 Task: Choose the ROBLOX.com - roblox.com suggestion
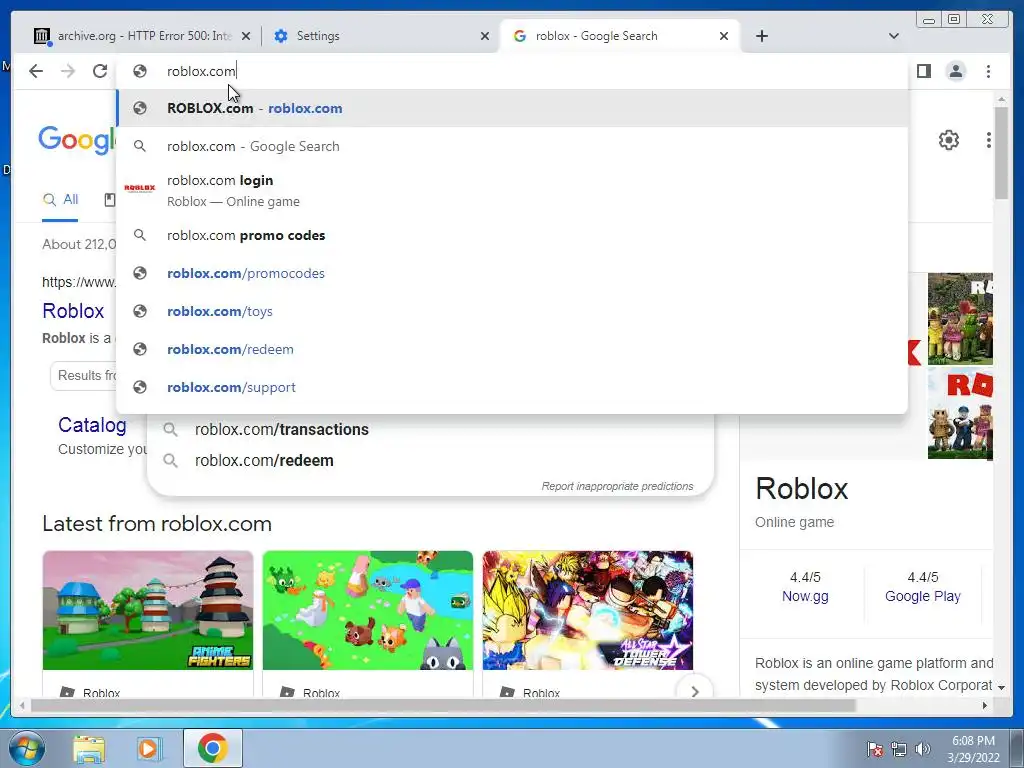pos(513,108)
